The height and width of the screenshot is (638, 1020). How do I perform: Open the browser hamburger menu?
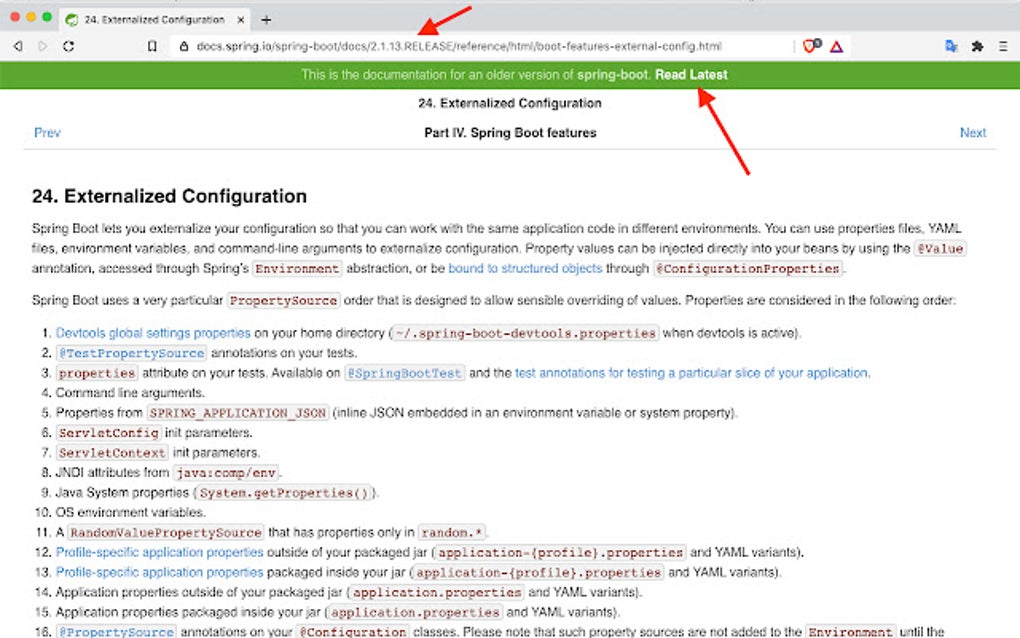1003,45
